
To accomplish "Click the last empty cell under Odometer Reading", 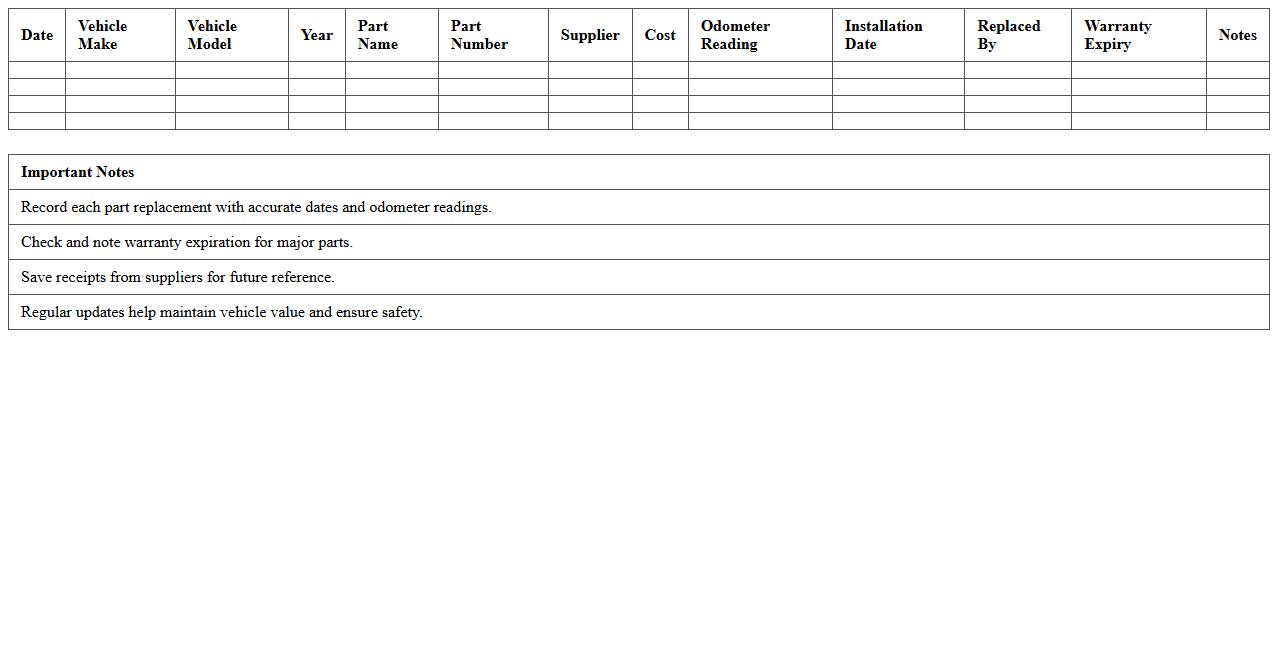I will tap(760, 121).
